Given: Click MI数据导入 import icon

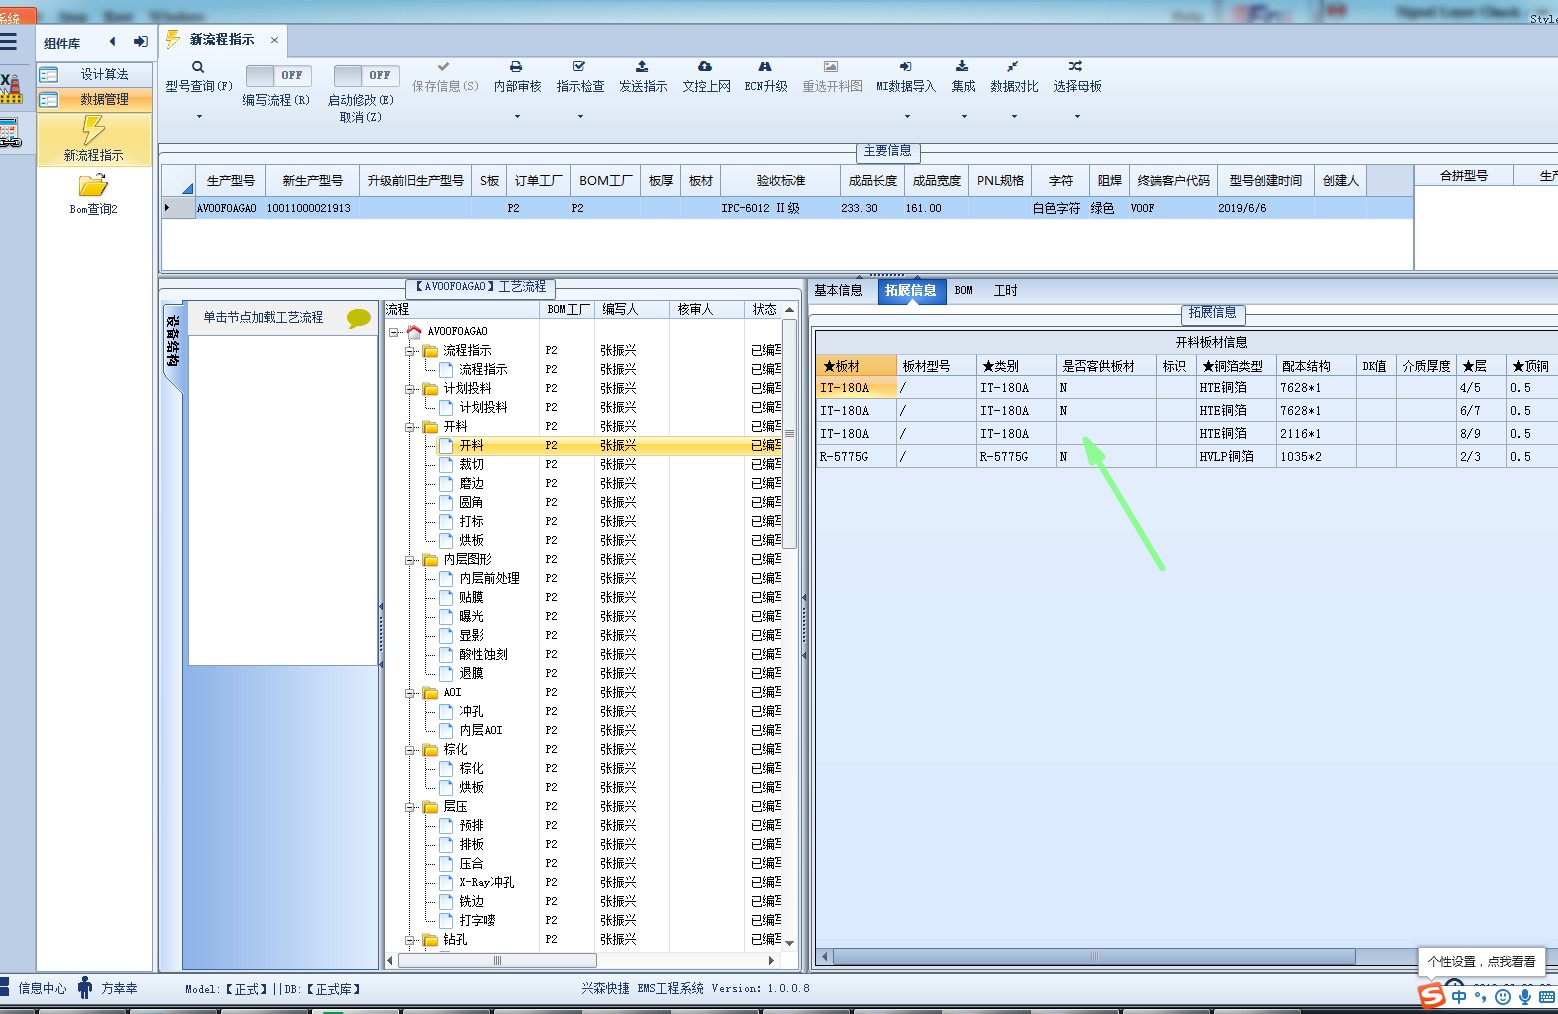Looking at the screenshot, I should 905,67.
